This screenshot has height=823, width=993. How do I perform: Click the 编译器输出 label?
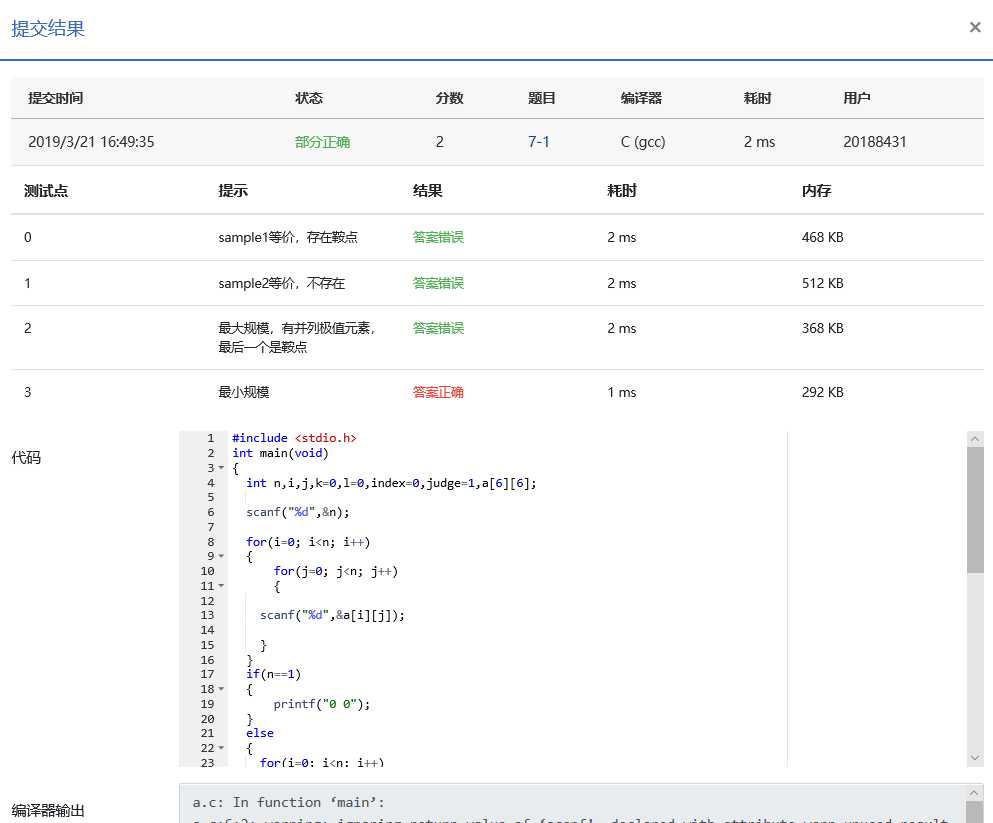[x=48, y=811]
